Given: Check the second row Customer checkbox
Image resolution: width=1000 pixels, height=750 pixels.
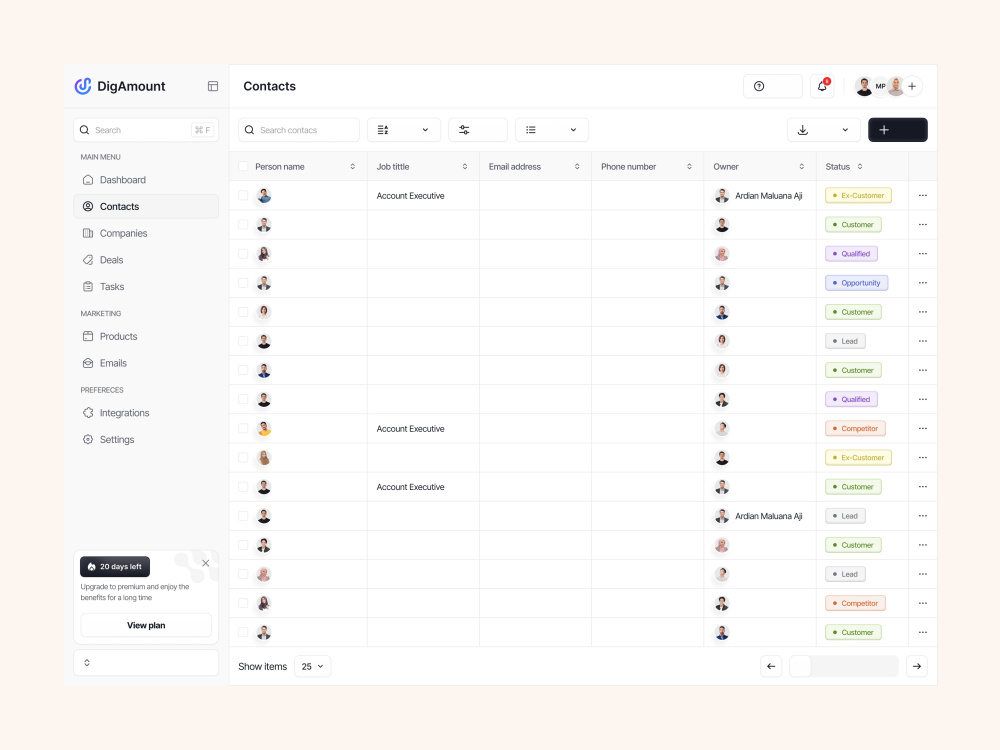Looking at the screenshot, I should click(243, 225).
